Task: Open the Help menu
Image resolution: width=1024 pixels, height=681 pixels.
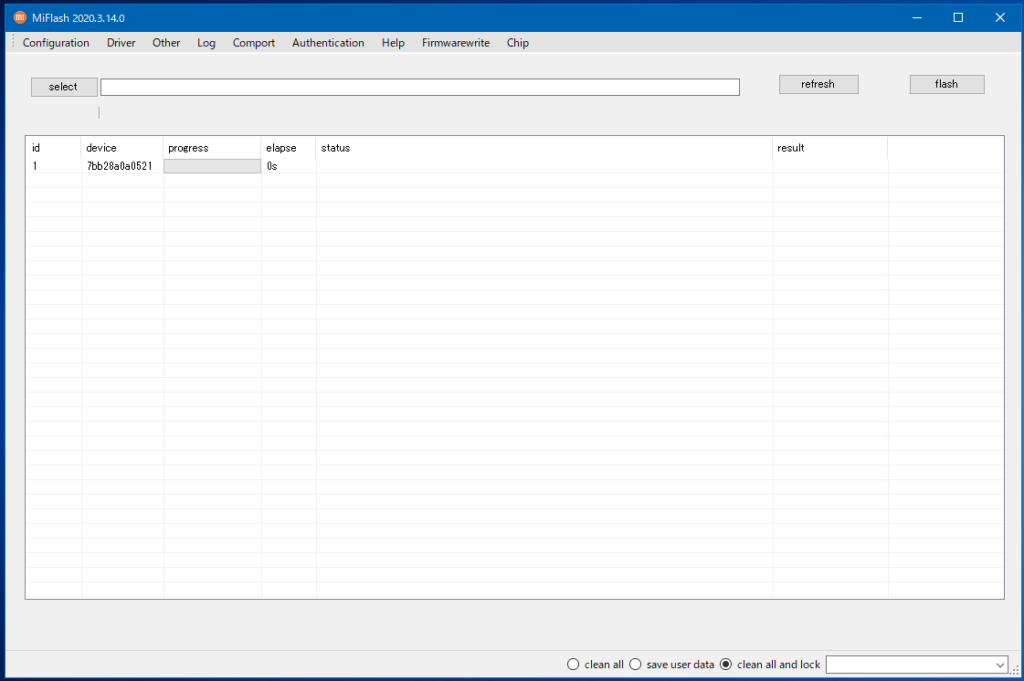Action: point(392,42)
